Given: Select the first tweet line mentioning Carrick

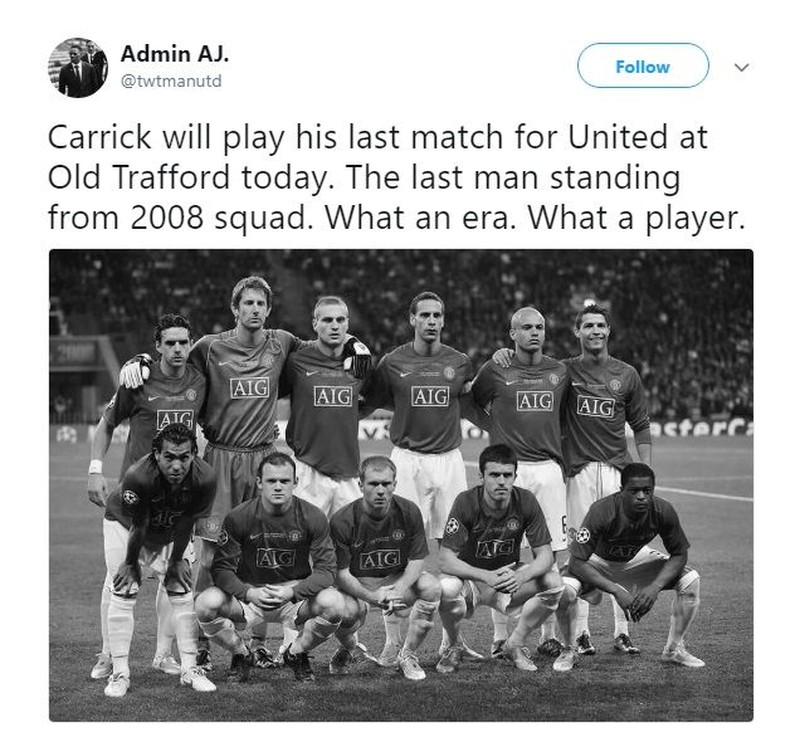Looking at the screenshot, I should point(378,137).
